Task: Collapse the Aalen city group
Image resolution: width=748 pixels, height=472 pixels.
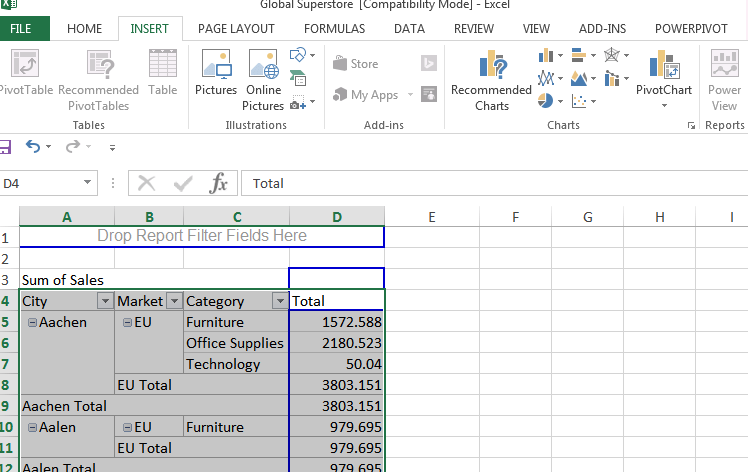Action: [x=32, y=427]
